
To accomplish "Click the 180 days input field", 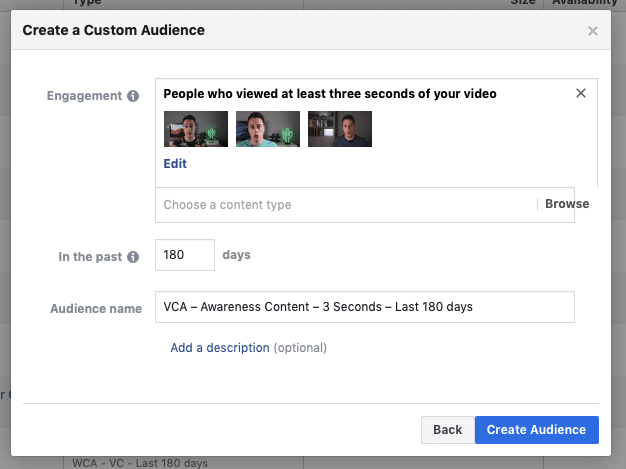I will coord(185,255).
